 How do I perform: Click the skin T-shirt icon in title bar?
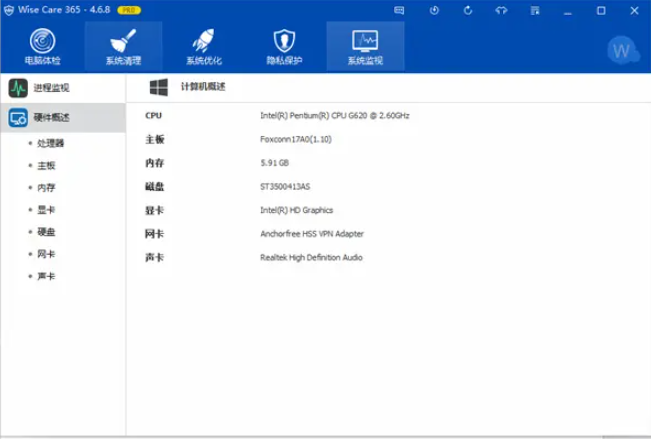pyautogui.click(x=502, y=10)
